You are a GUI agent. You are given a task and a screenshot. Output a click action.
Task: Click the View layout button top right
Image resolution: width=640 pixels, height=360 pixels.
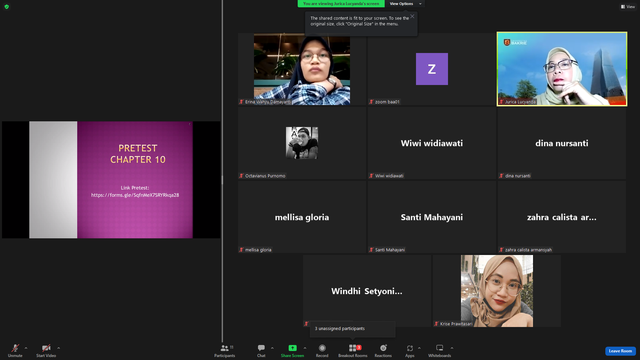pyautogui.click(x=628, y=7)
